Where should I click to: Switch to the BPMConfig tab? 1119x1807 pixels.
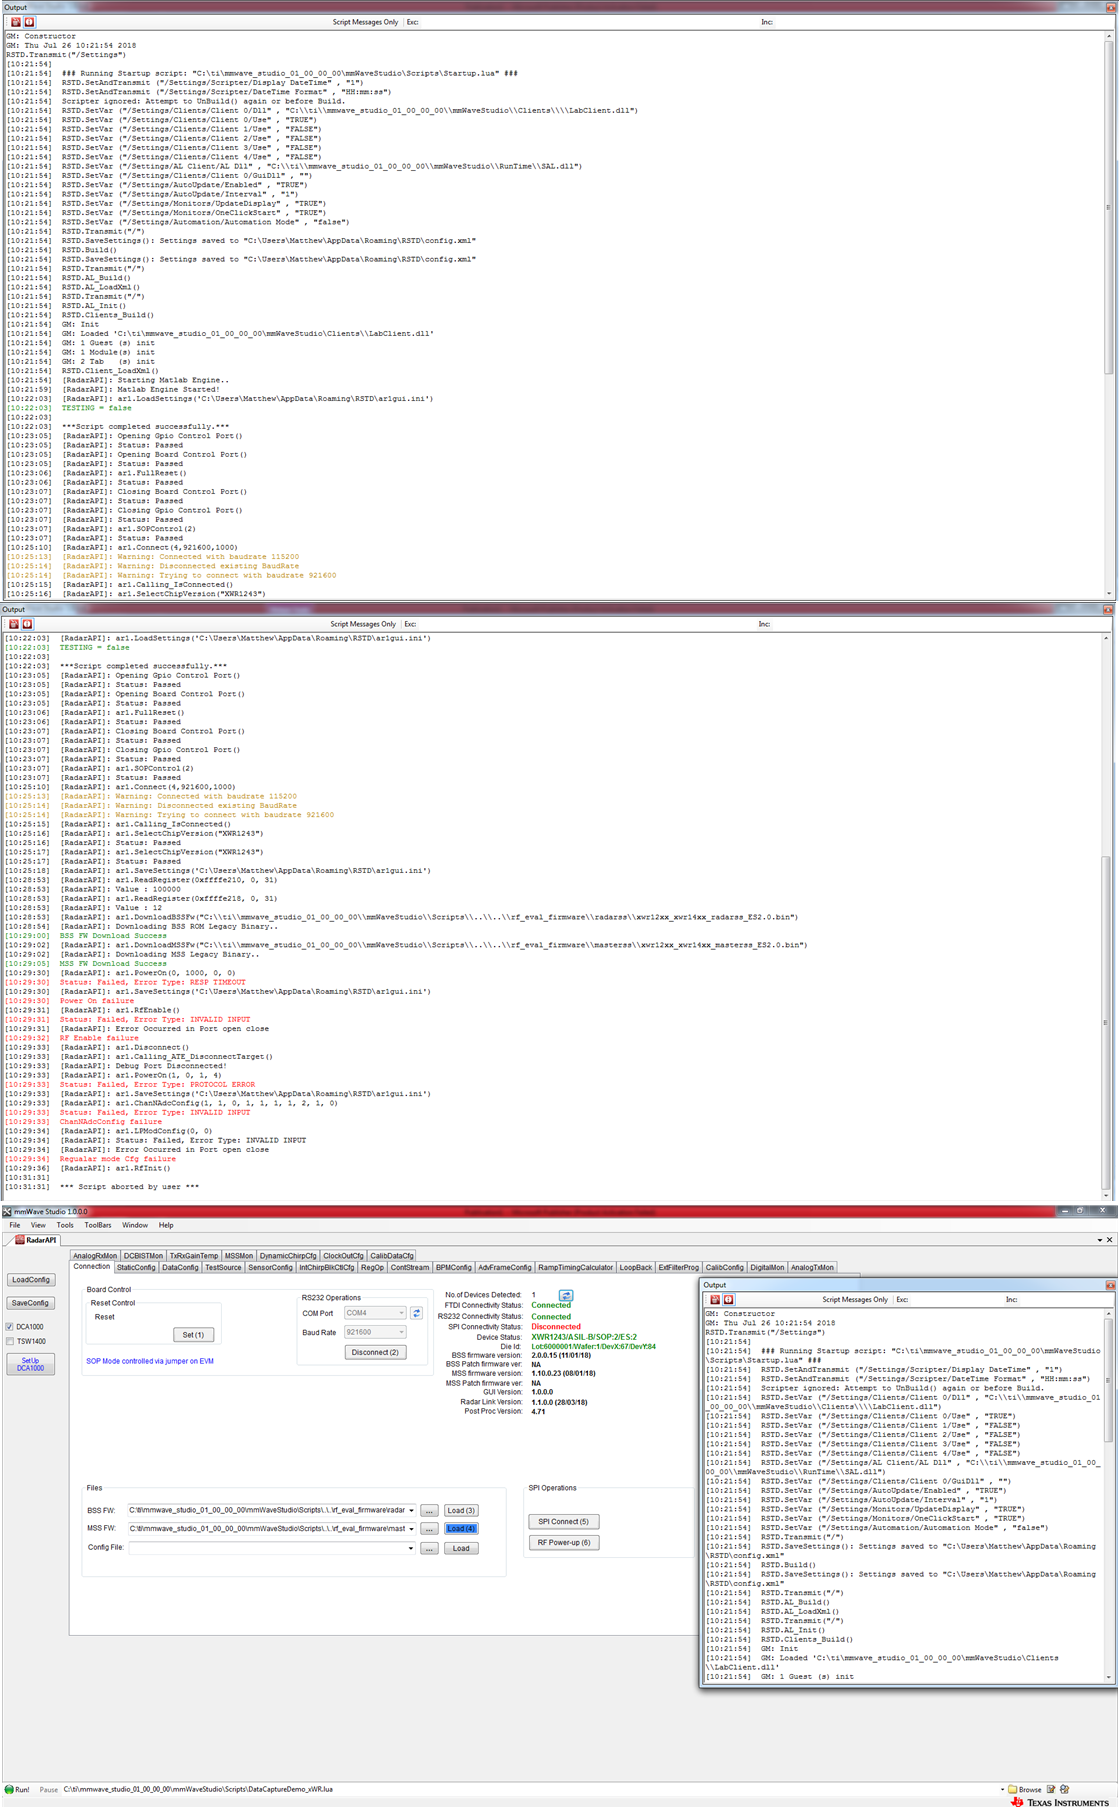[x=453, y=1267]
